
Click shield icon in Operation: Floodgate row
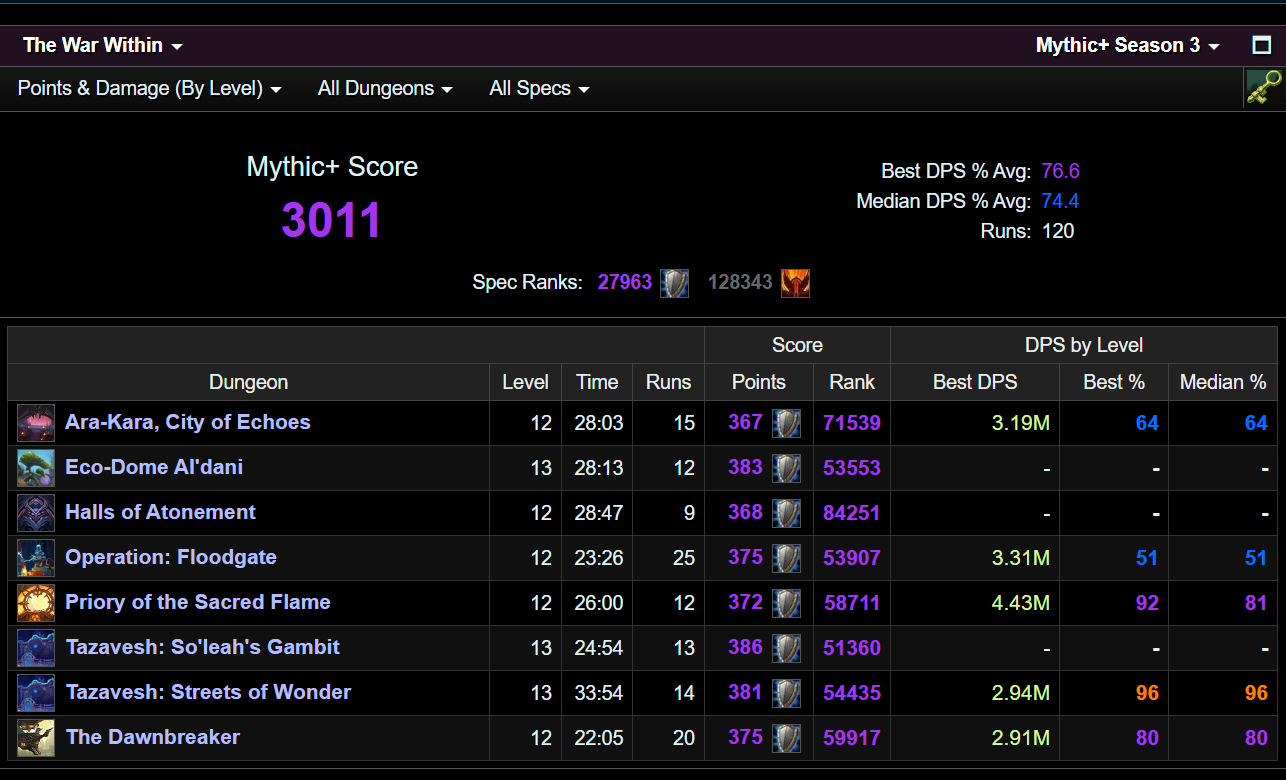click(x=786, y=558)
